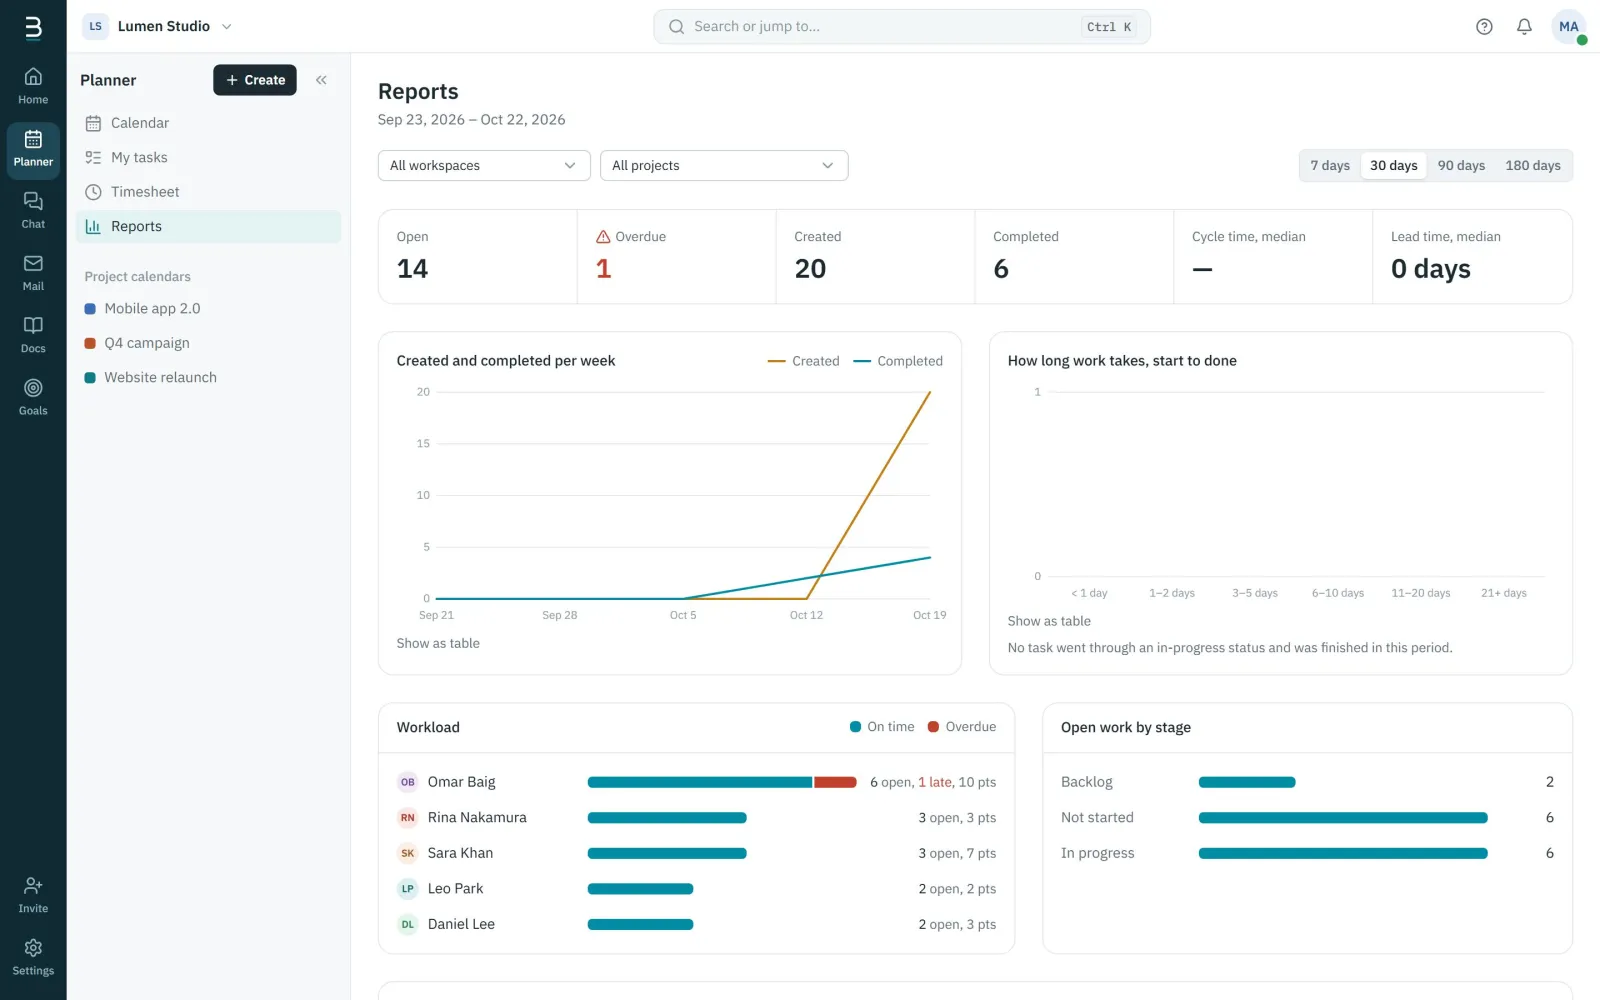The height and width of the screenshot is (1000, 1600).
Task: Click Omar Baig's overdue red bar segment
Action: 835,782
